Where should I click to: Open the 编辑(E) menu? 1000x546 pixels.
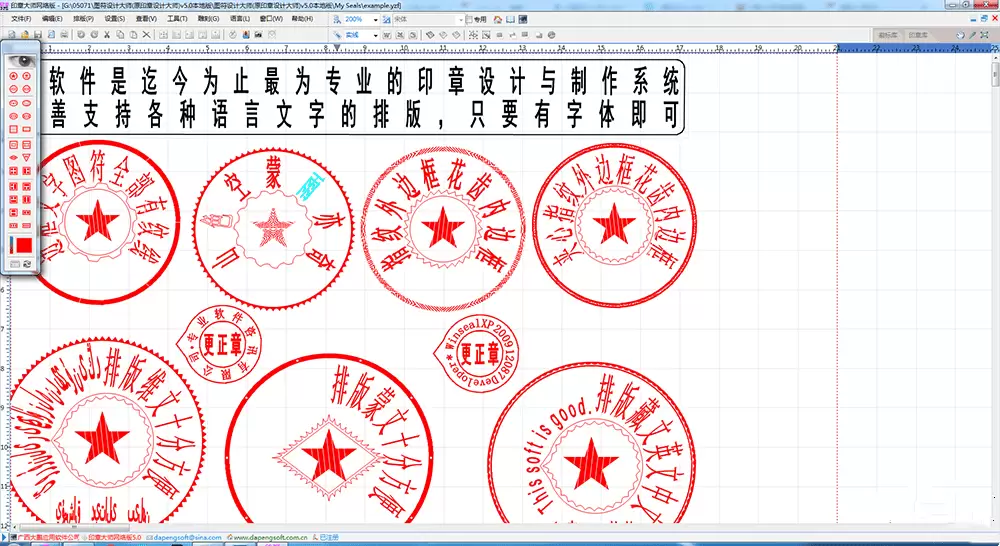[52, 19]
